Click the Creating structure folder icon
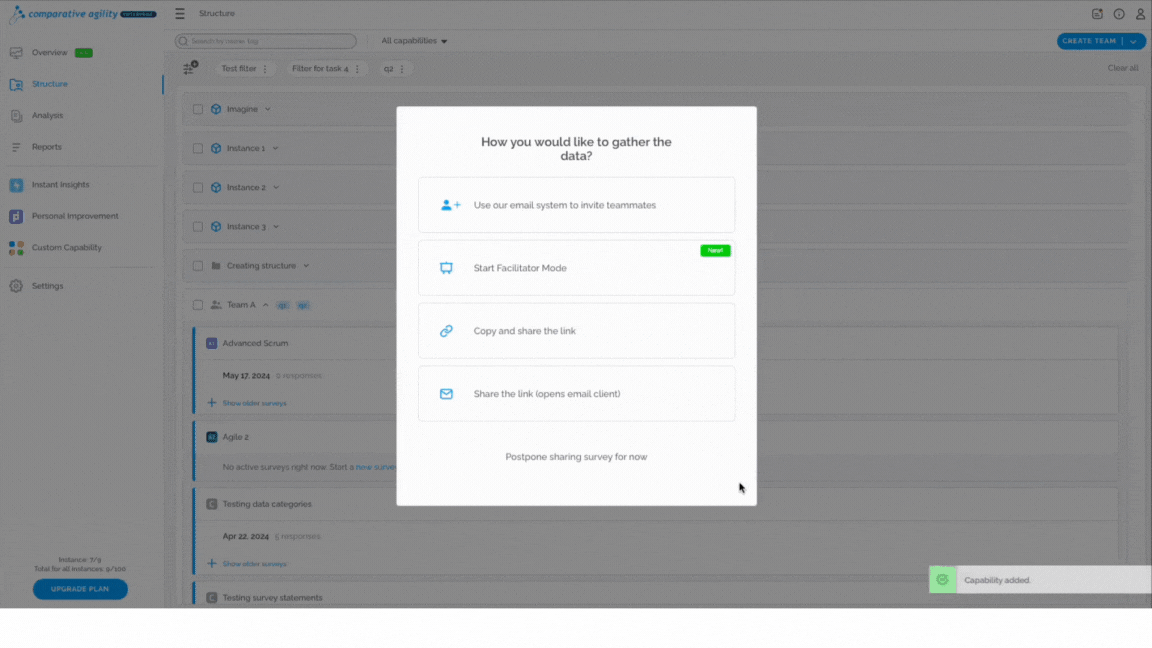Viewport: 1152px width, 648px height. [216, 266]
